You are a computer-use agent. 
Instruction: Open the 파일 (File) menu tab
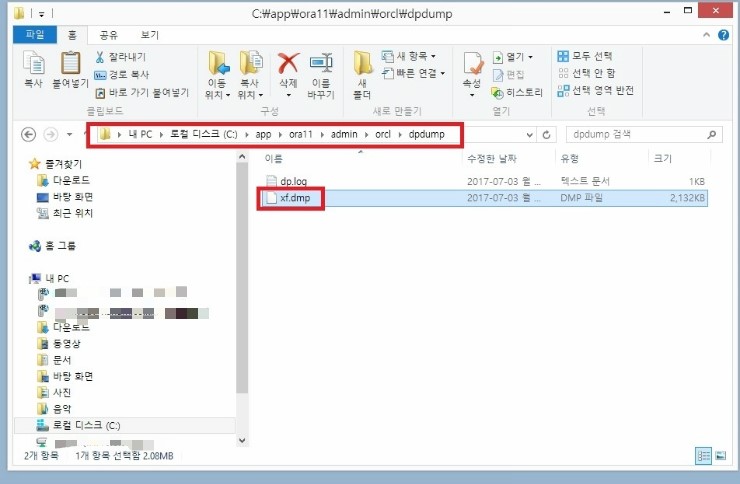click(34, 34)
